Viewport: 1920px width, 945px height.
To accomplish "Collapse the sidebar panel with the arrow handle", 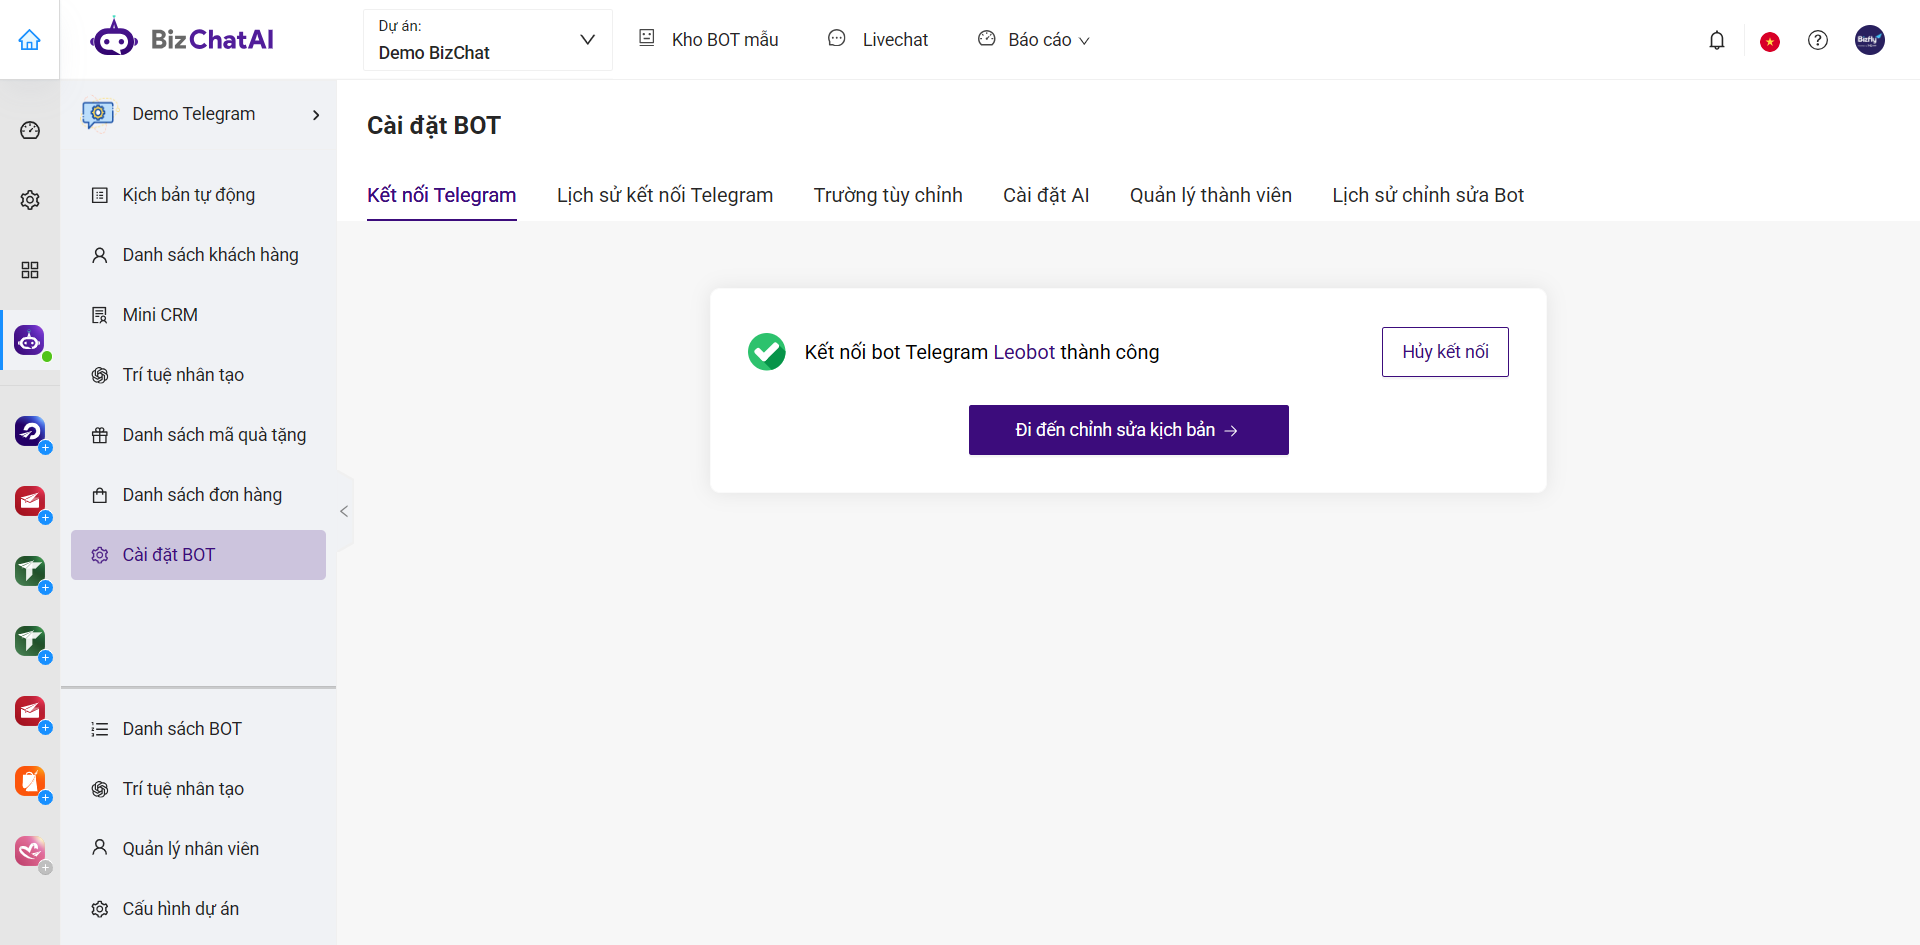I will tap(344, 511).
